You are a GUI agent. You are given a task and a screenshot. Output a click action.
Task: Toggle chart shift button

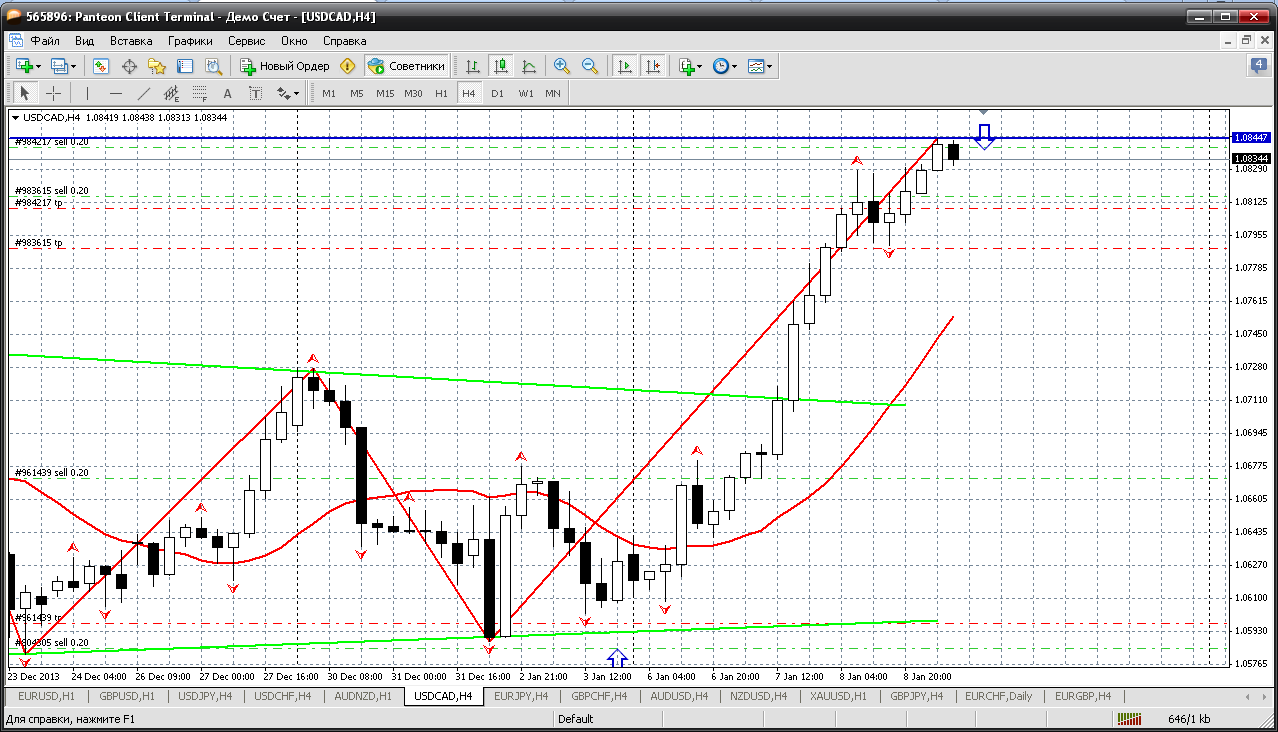pyautogui.click(x=653, y=66)
